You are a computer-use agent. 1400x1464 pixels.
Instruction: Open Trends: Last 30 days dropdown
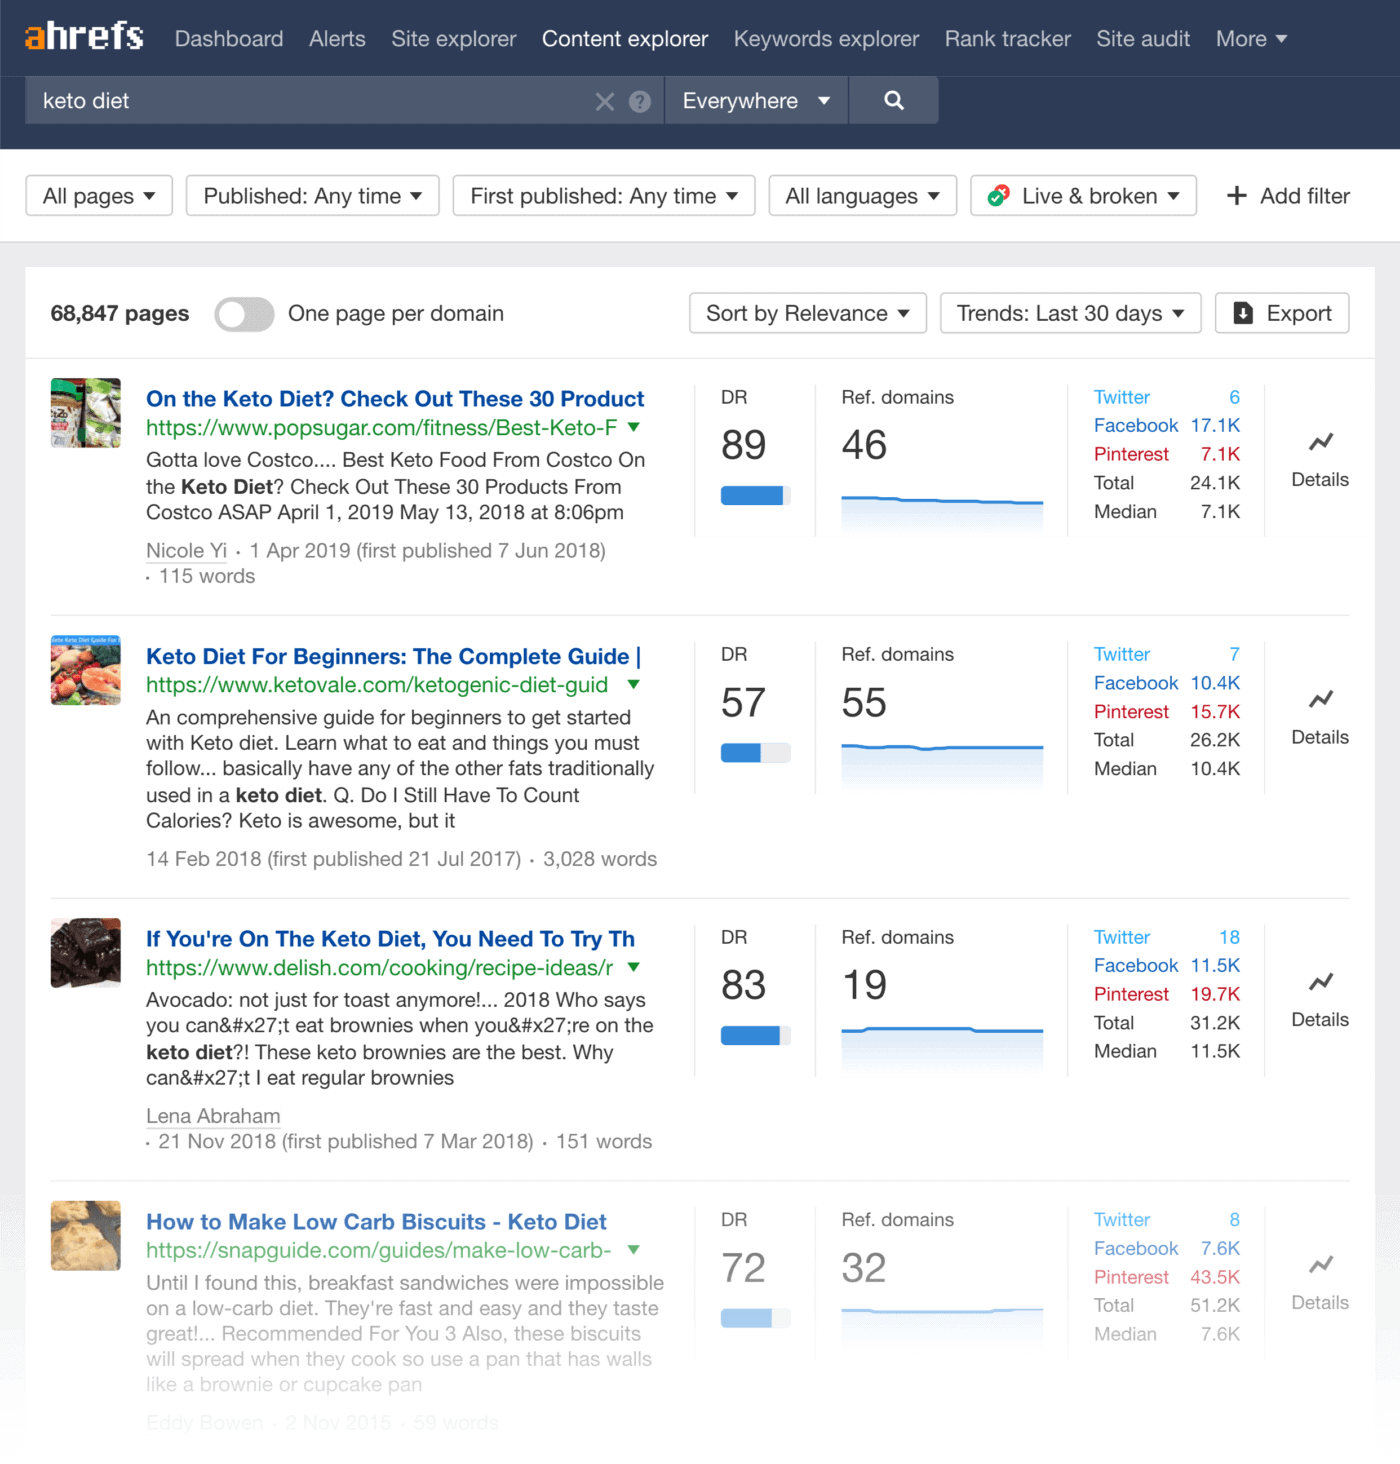click(1070, 313)
